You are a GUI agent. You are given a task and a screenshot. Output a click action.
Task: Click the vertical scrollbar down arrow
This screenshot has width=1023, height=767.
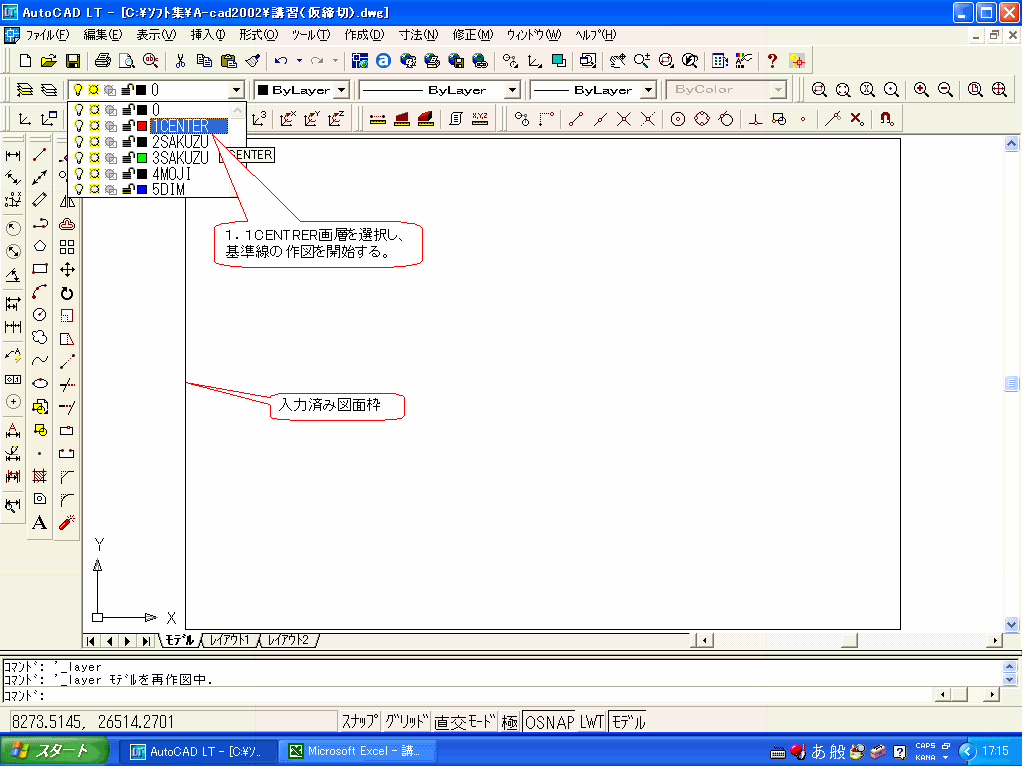(x=1011, y=624)
